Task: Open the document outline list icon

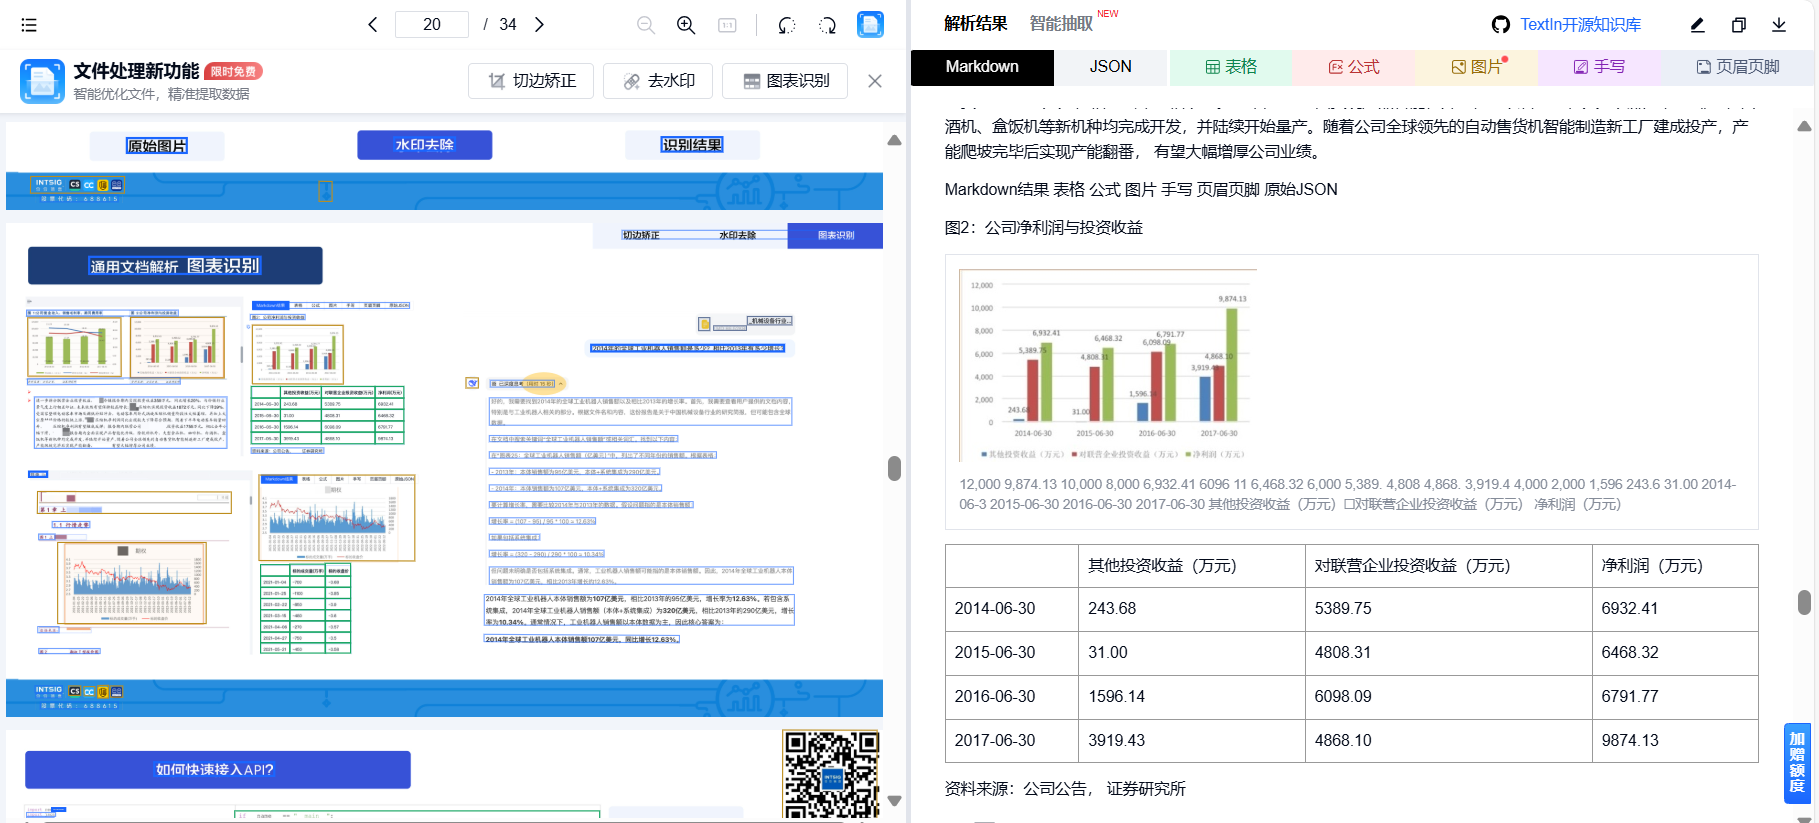Action: pyautogui.click(x=29, y=25)
